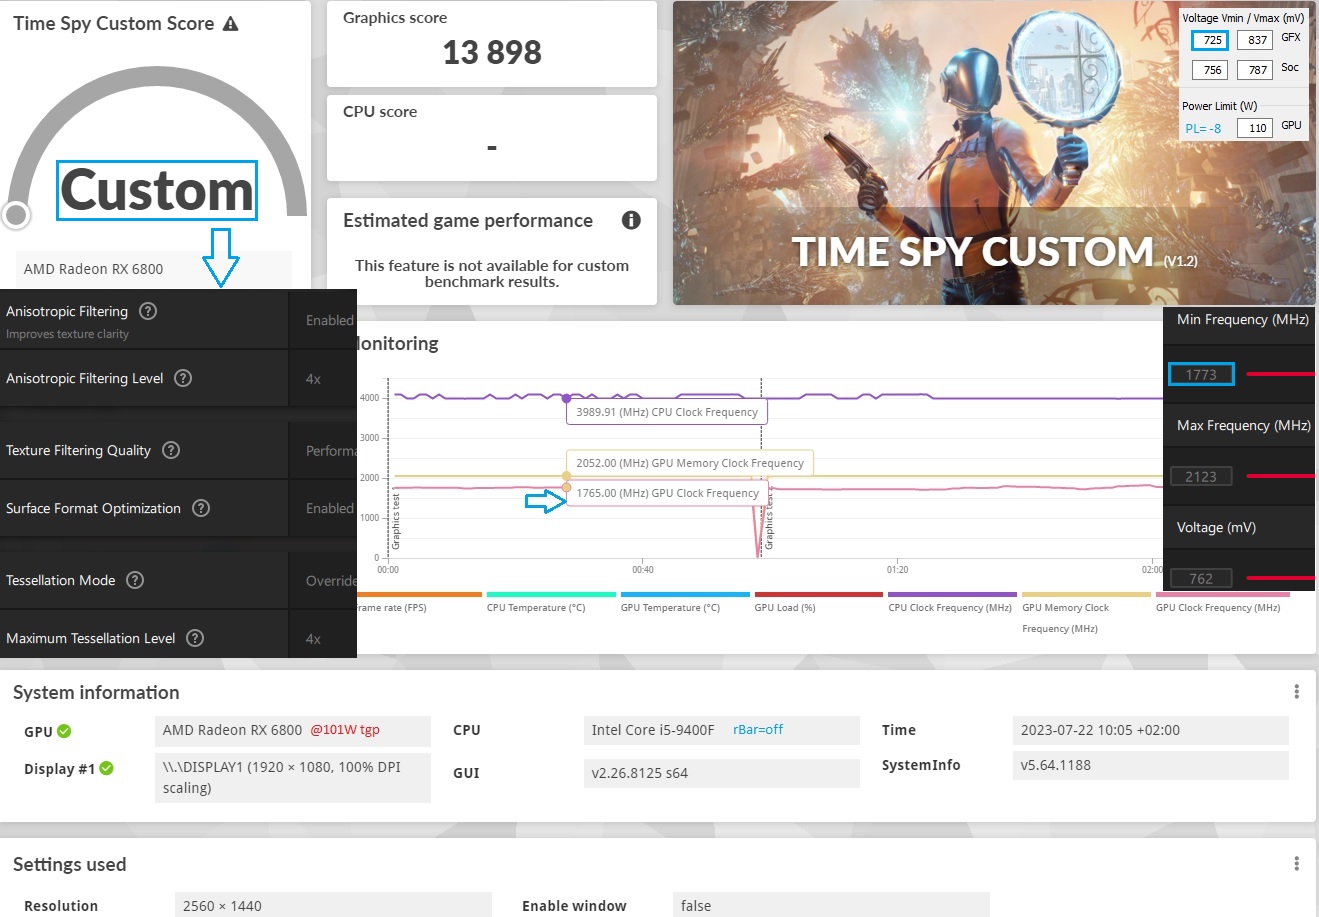Click the Settings used heading

(70, 864)
